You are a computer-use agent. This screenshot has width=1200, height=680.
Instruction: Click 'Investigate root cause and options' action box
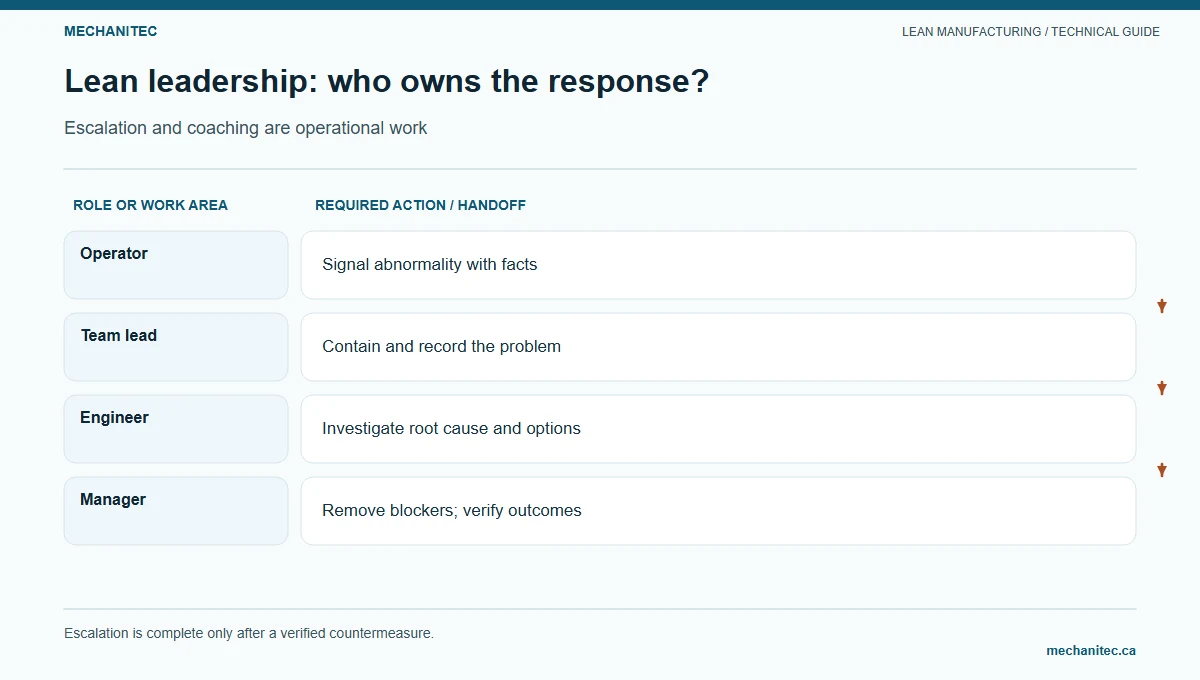click(x=718, y=429)
